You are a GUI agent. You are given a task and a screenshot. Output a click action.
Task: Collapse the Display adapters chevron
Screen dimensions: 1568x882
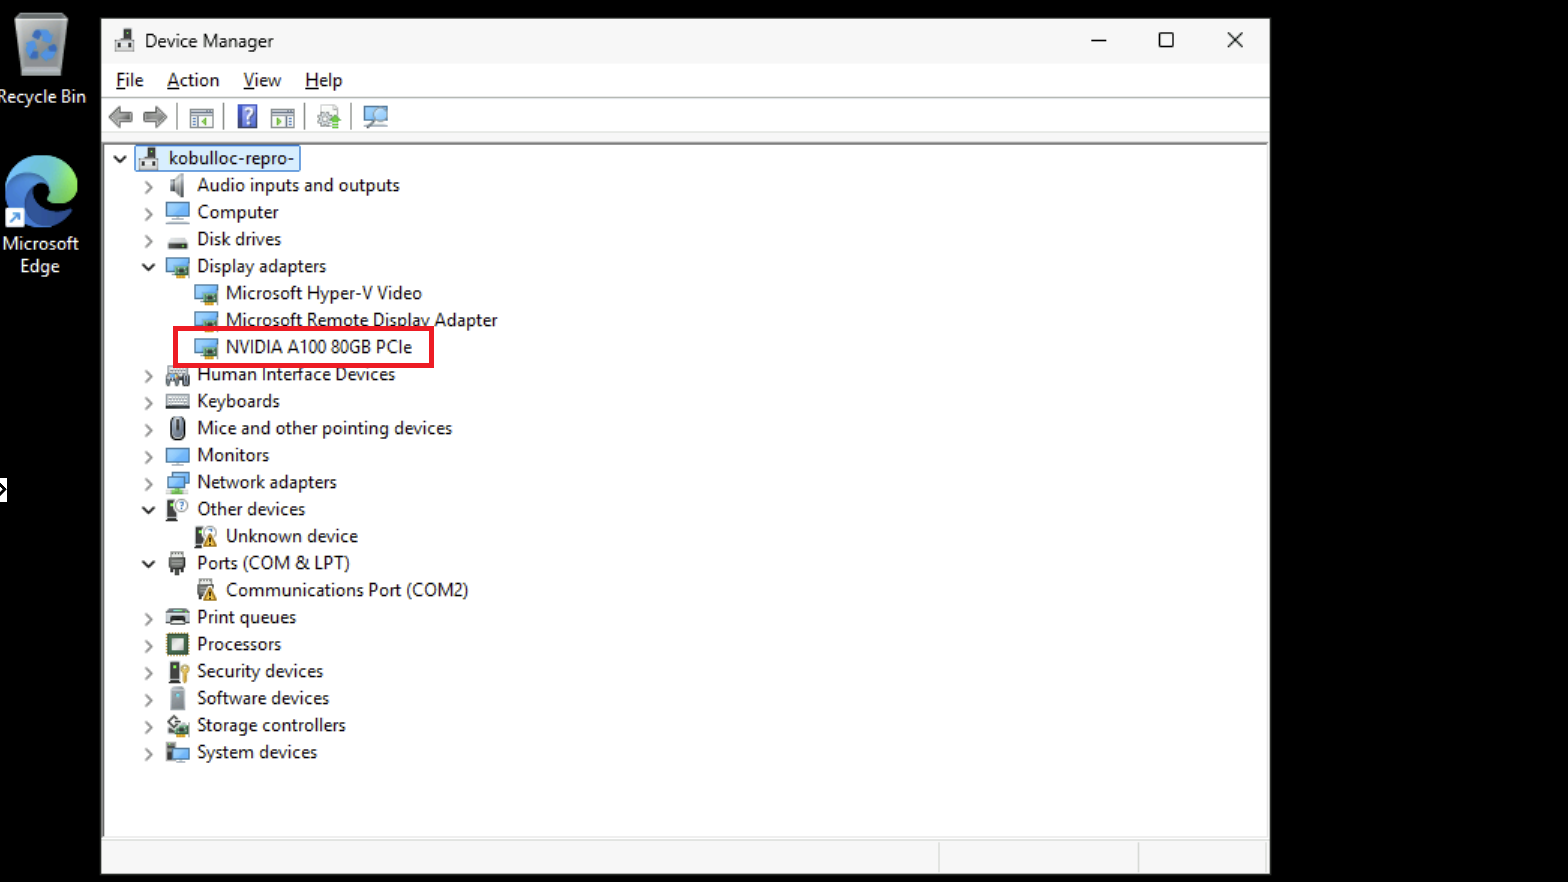point(148,267)
